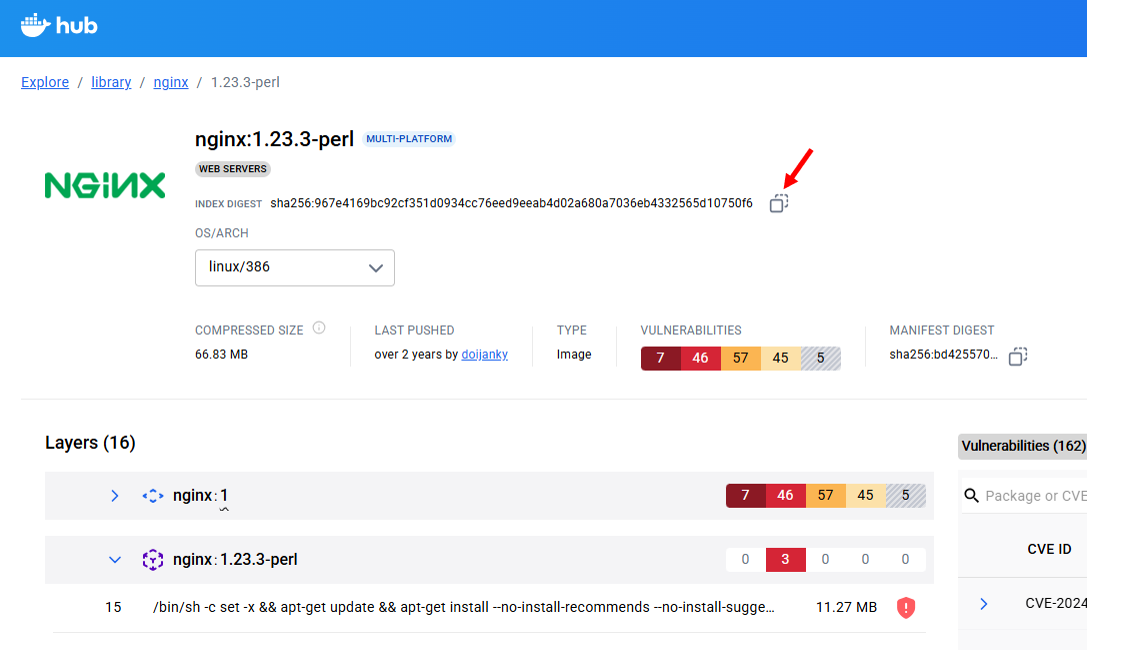
Task: Click the full index digest sha256 string
Action: point(511,203)
